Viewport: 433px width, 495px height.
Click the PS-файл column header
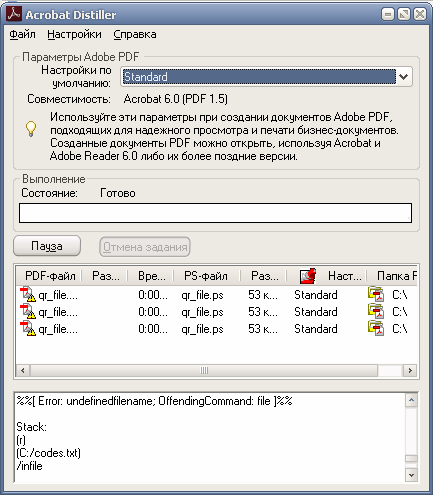pyautogui.click(x=206, y=276)
